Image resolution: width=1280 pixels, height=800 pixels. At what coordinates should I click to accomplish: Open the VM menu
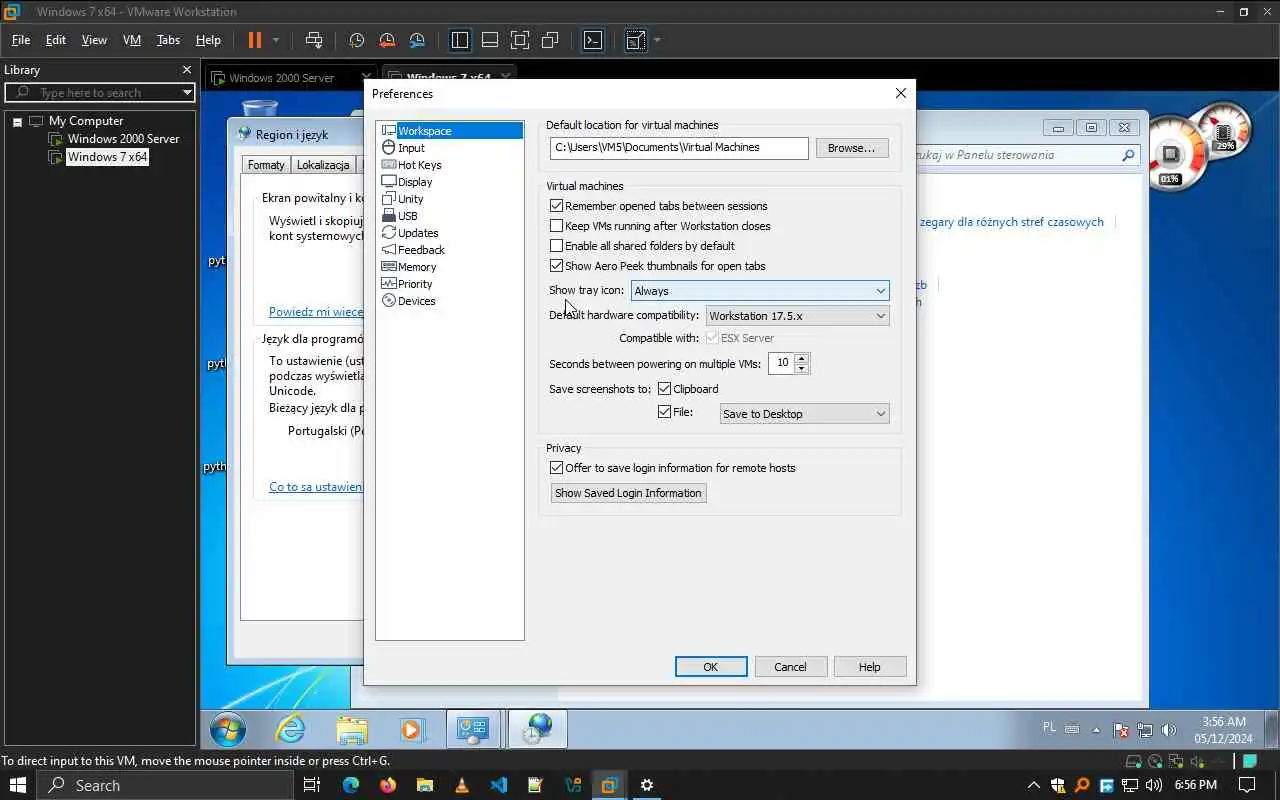[x=132, y=40]
